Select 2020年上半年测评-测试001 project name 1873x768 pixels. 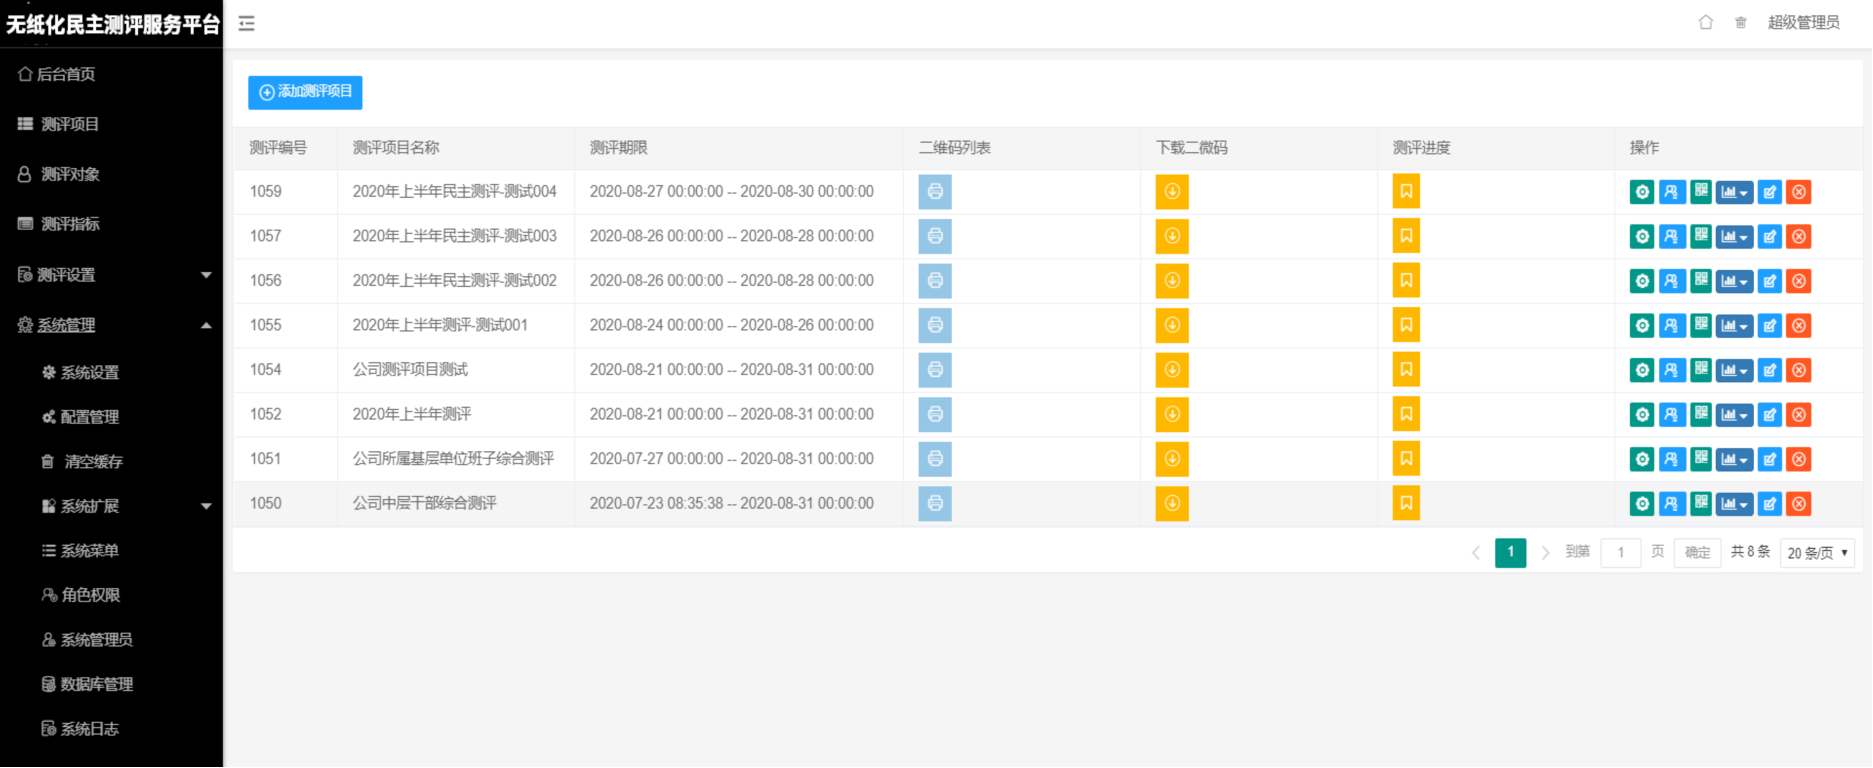click(x=440, y=325)
